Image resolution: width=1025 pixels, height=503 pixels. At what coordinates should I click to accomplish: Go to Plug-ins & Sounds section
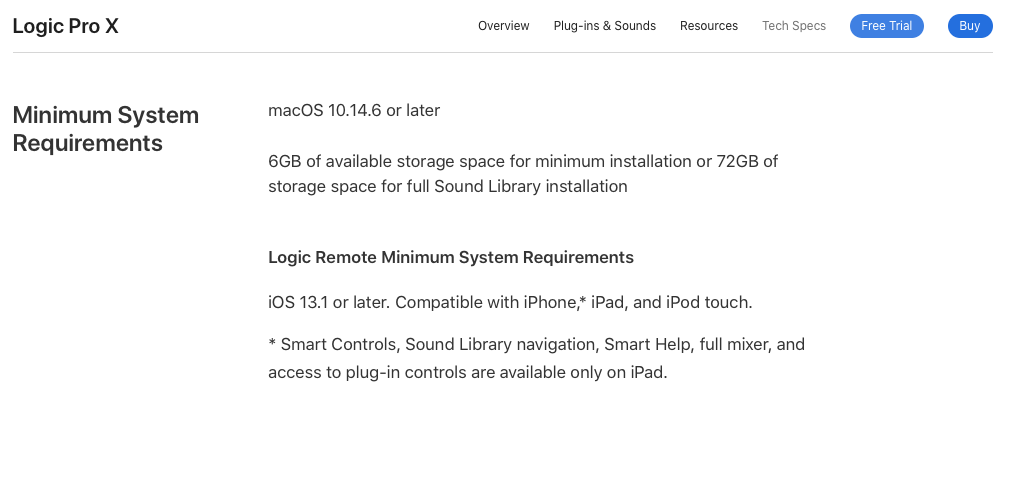pos(605,26)
